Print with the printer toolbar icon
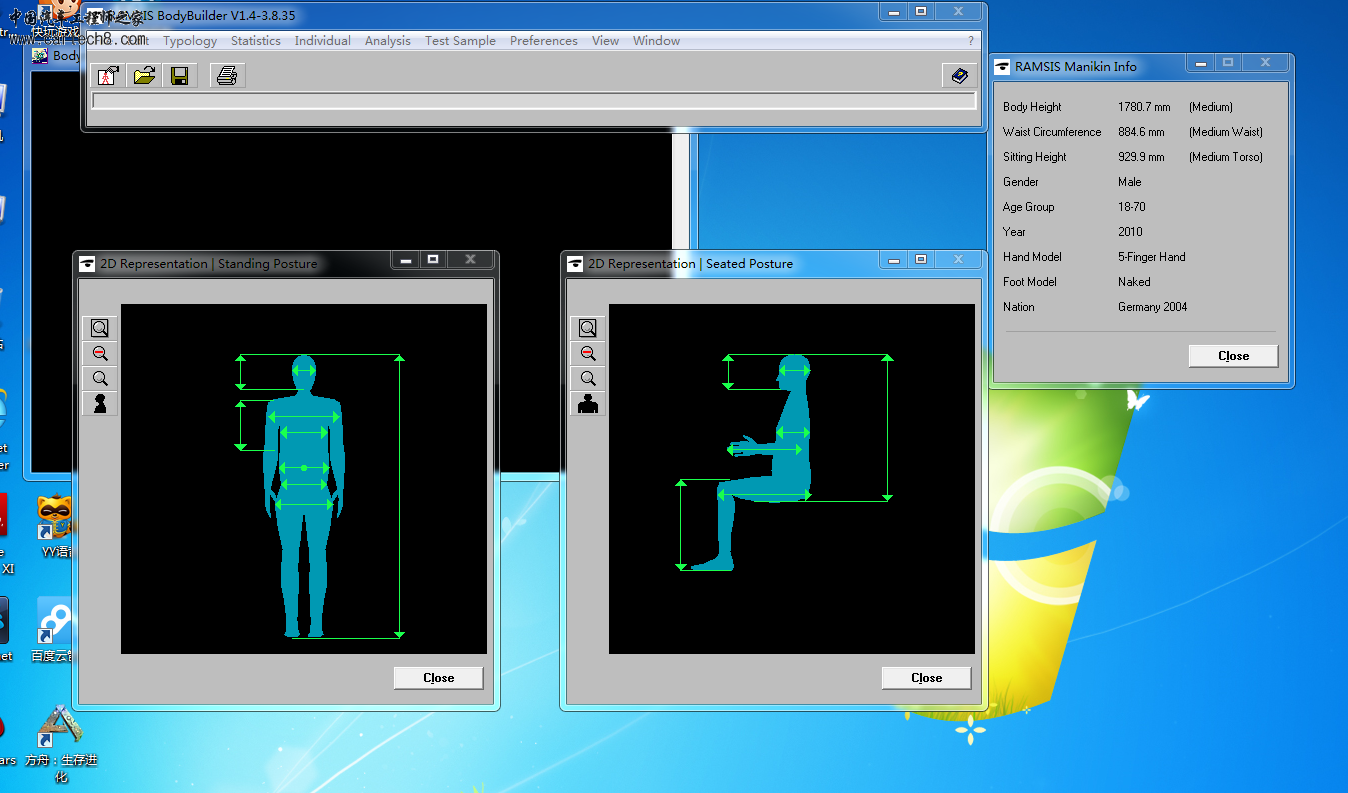This screenshot has width=1348, height=793. (227, 76)
